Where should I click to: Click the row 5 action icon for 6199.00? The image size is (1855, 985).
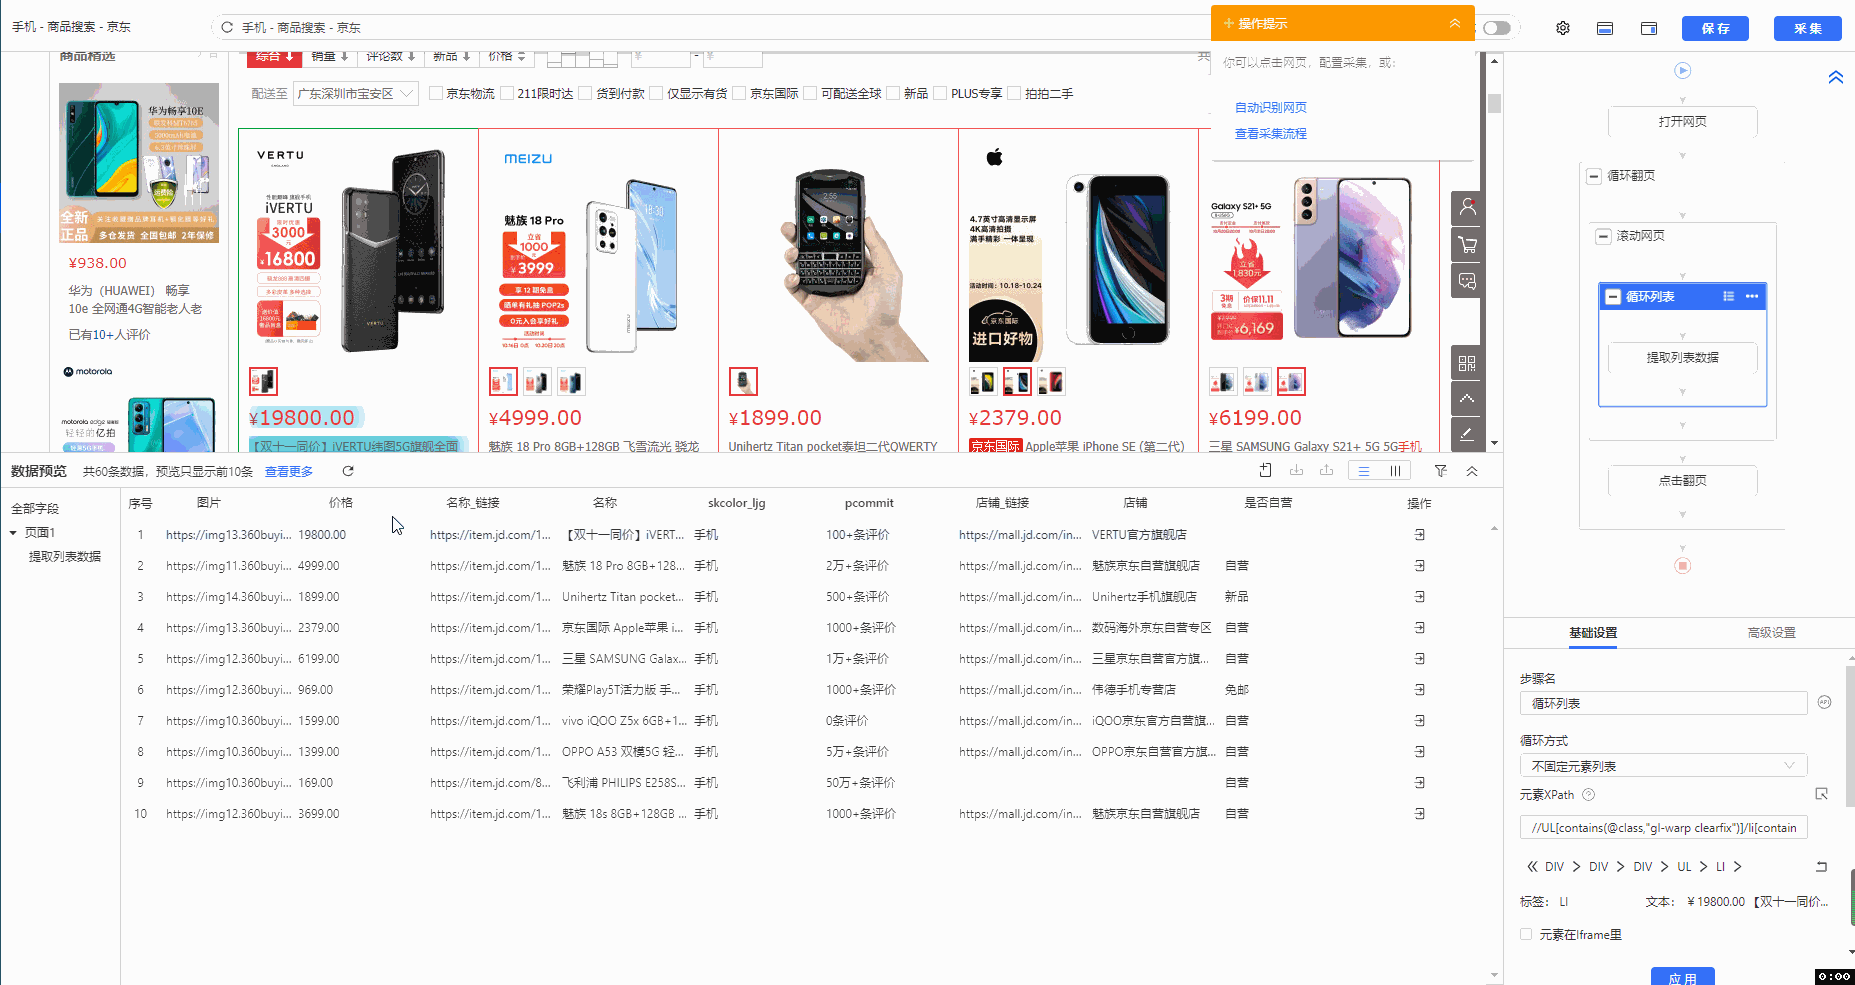(1420, 659)
